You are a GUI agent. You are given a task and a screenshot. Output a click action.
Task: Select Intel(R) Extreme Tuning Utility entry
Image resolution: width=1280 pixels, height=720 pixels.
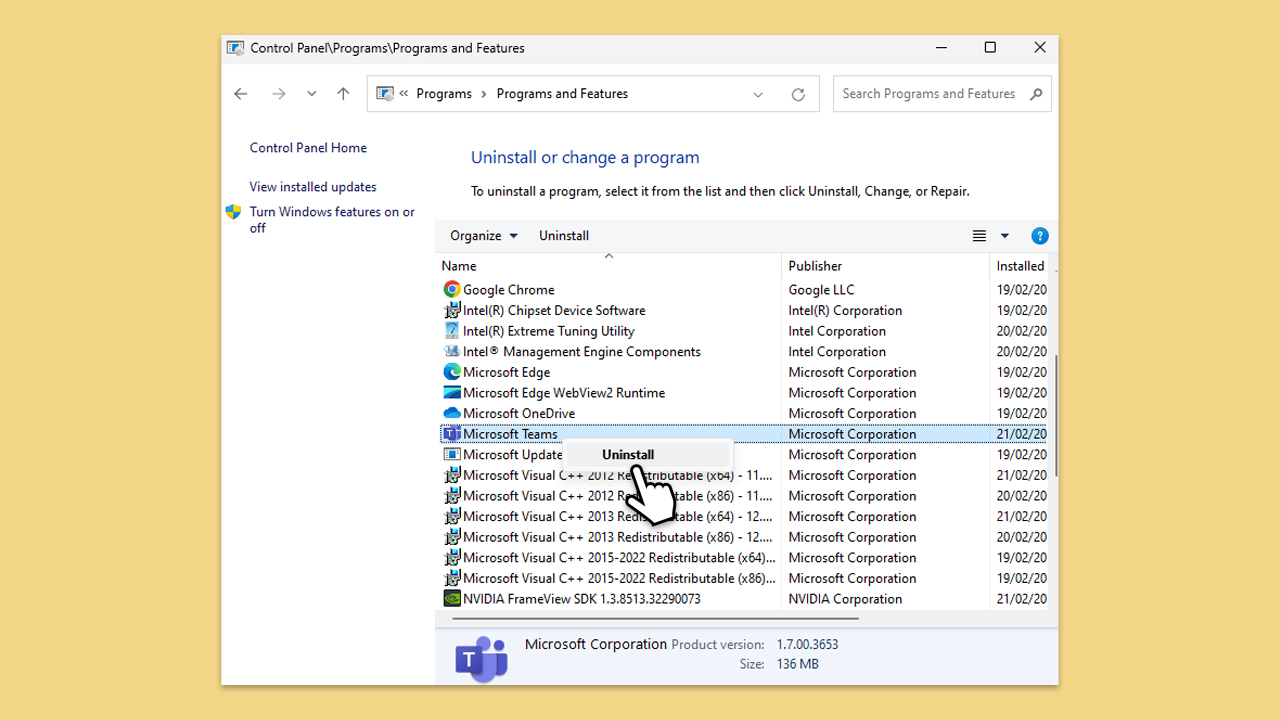(548, 331)
